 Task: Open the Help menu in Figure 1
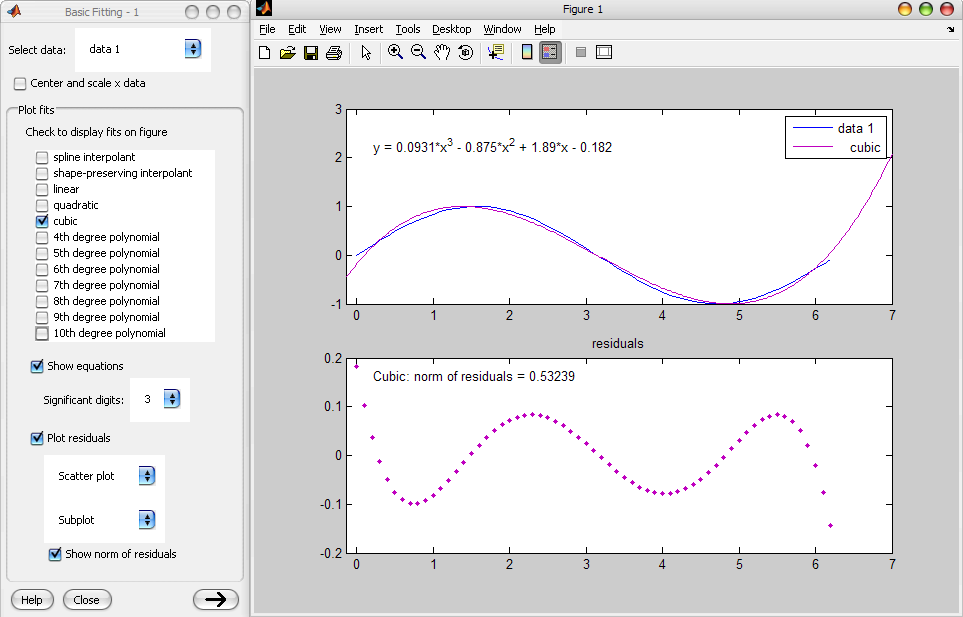(x=545, y=29)
